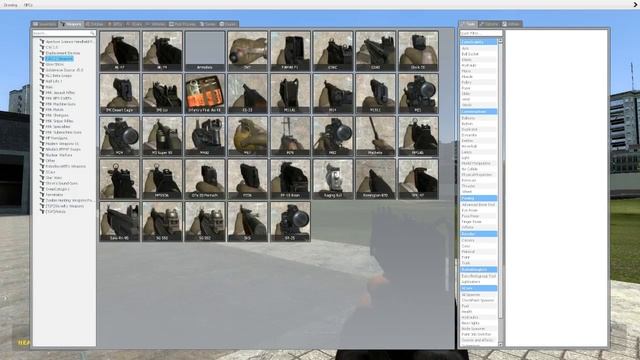Select Aperture Science Handheld category
Image resolution: width=640 pixels, height=360 pixels.
(69, 42)
